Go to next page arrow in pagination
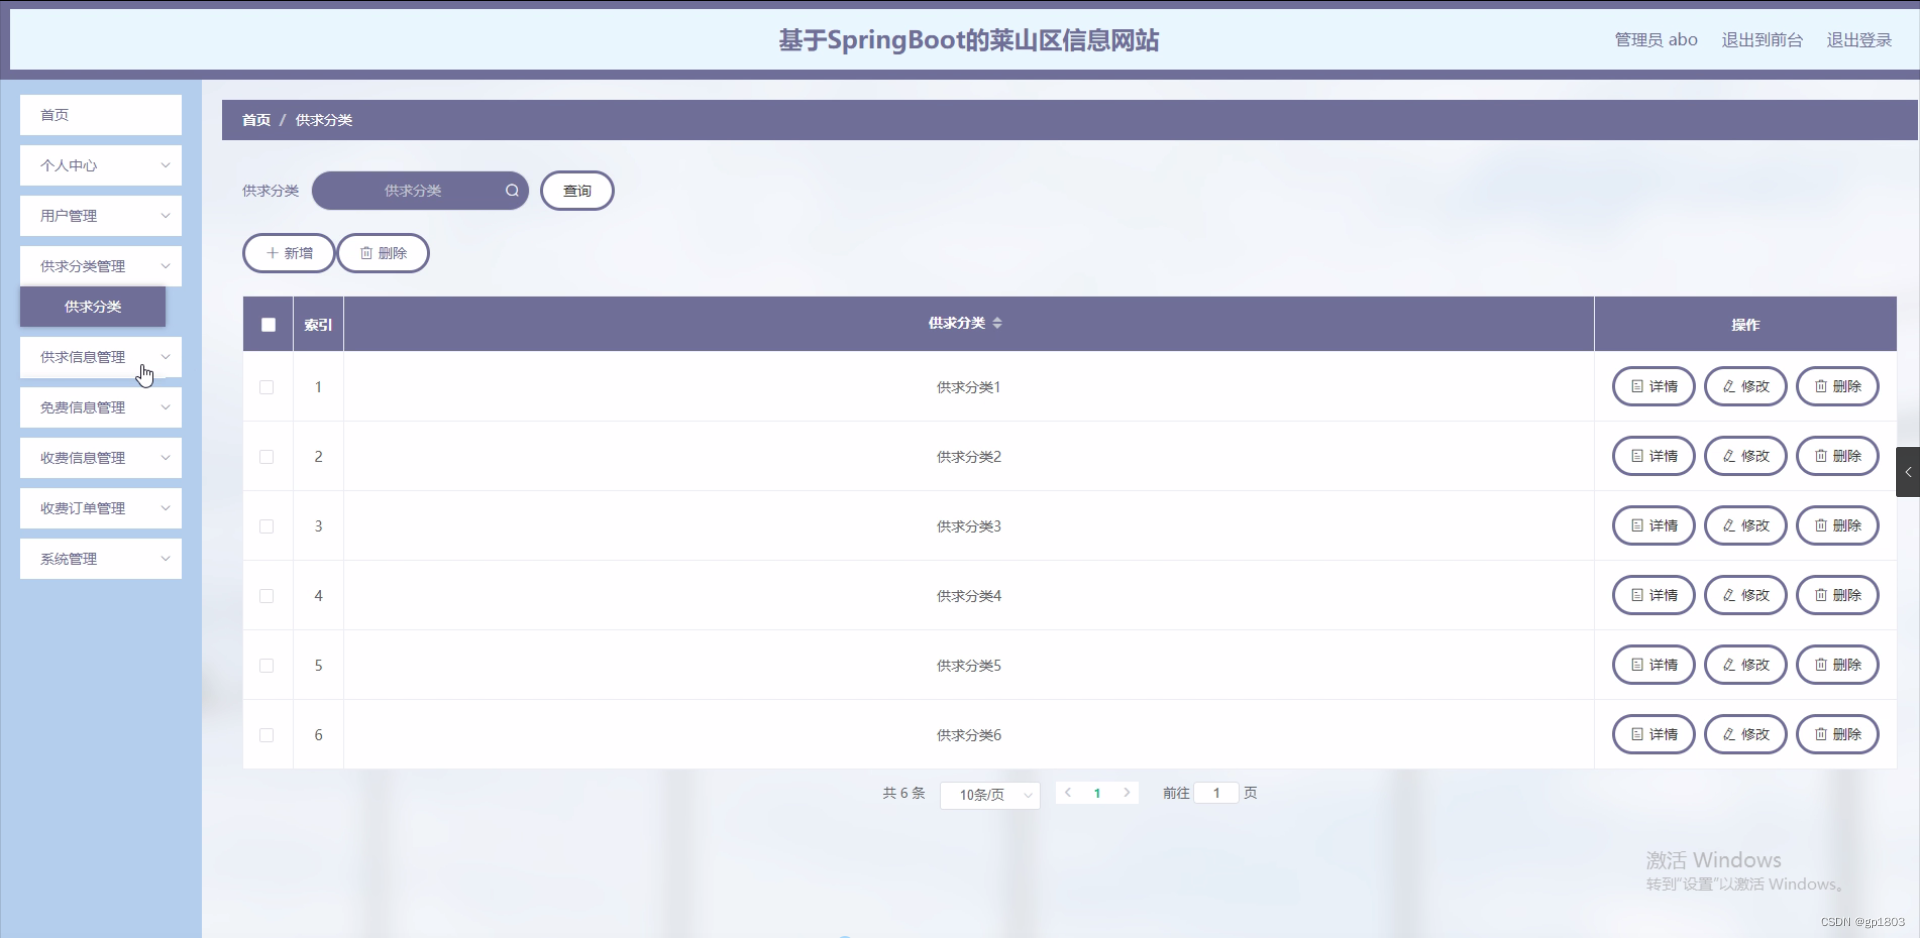Image resolution: width=1920 pixels, height=938 pixels. pos(1127,793)
